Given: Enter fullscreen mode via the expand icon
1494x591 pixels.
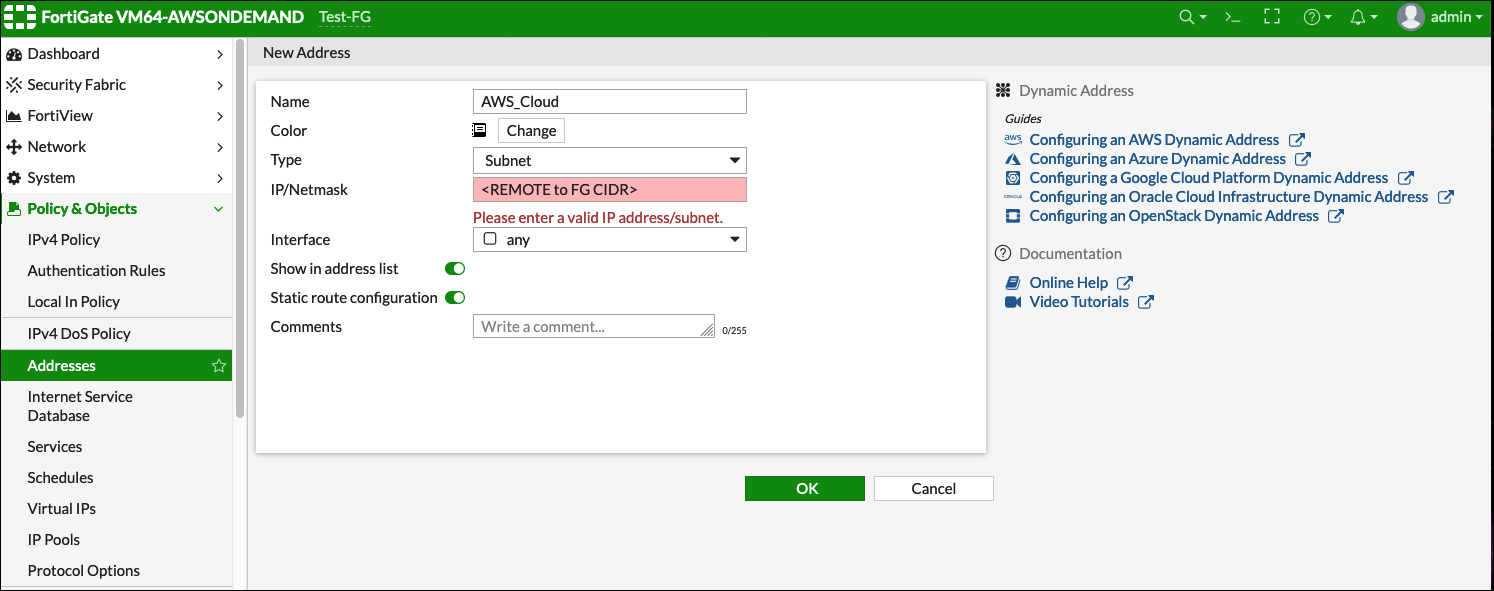Looking at the screenshot, I should (x=1271, y=17).
